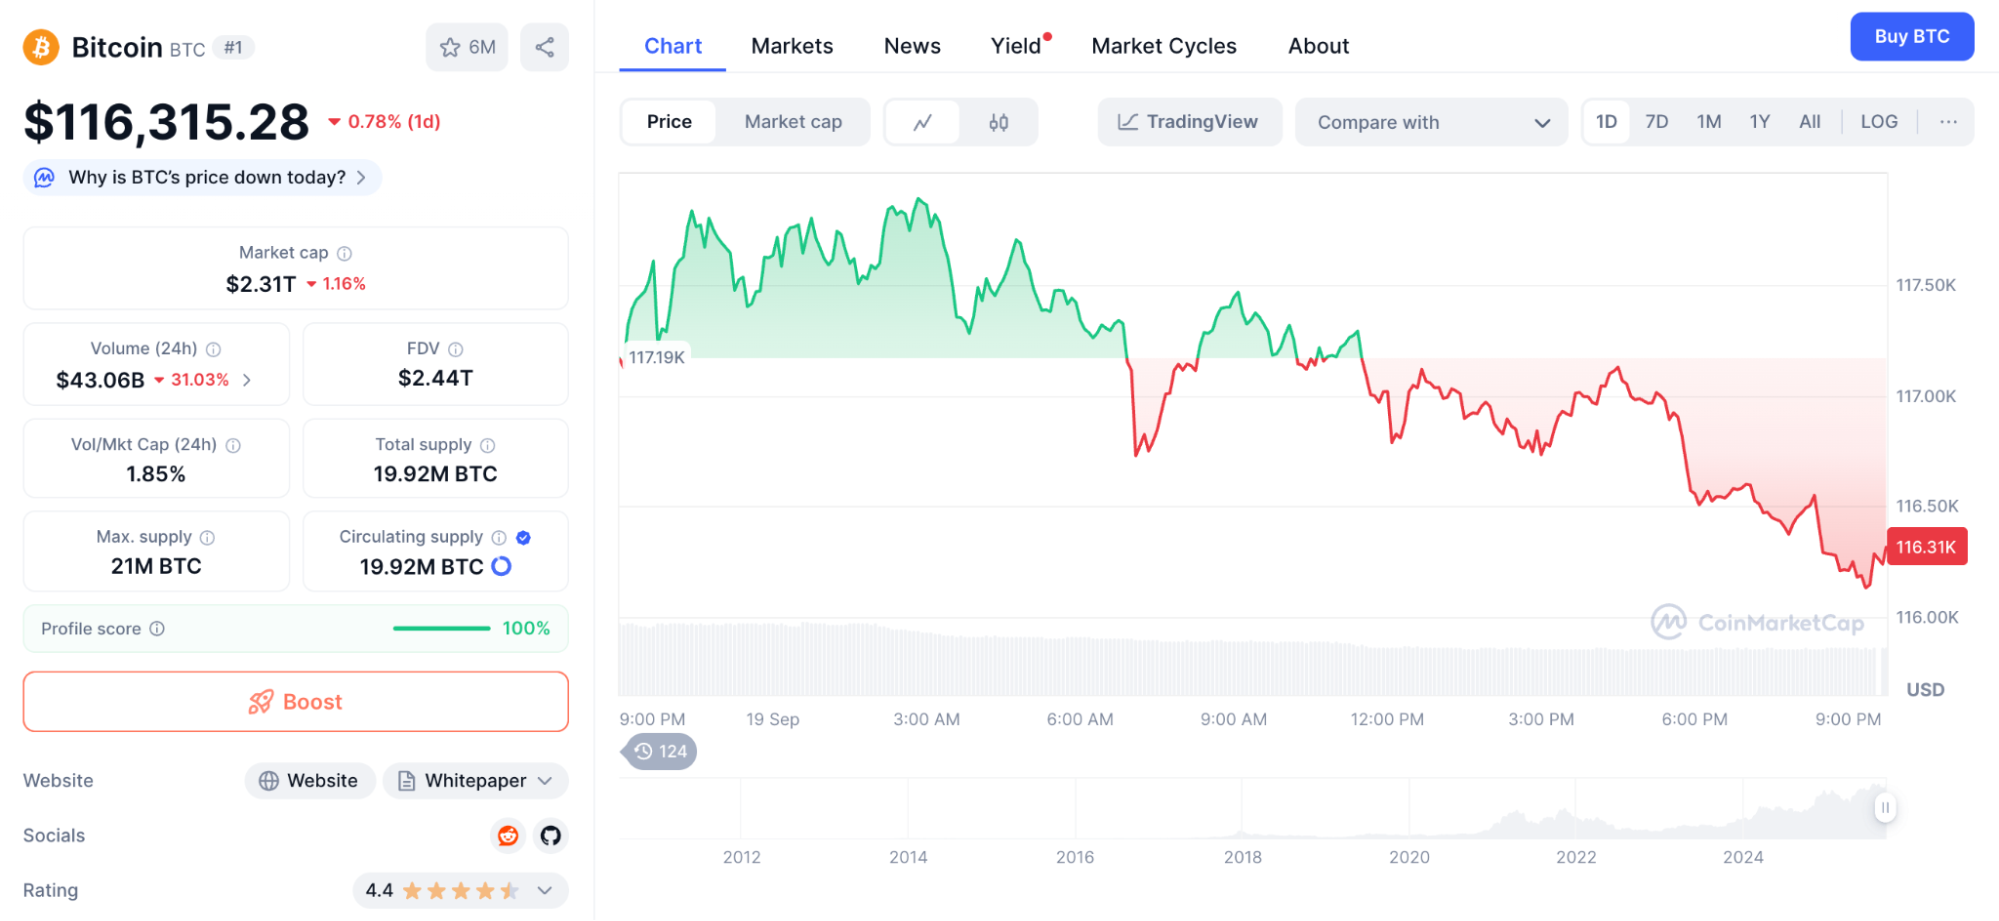Select Market cap chart mode

pyautogui.click(x=793, y=122)
